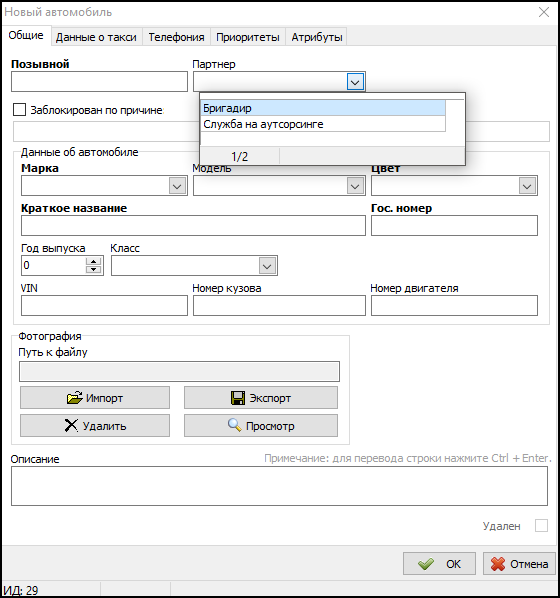This screenshot has width=560, height=598.
Task: Toggle the Удален checkbox
Action: (541, 525)
